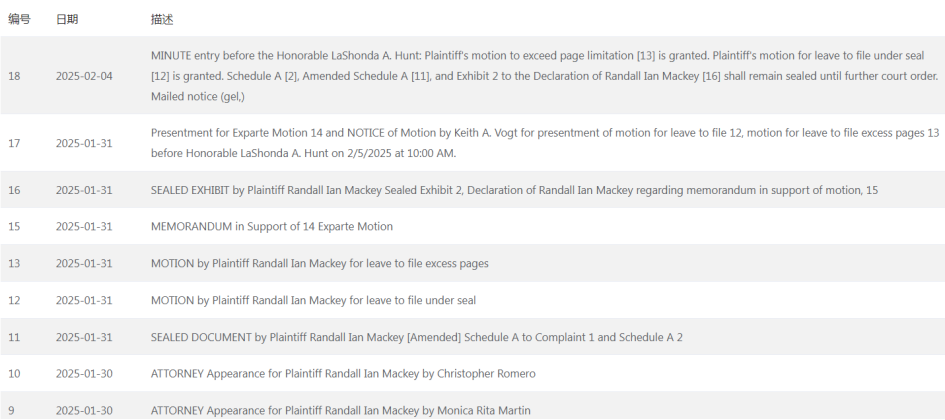Select the MINUTE entry description for entry 18
Image resolution: width=945 pixels, height=420 pixels.
pyautogui.click(x=544, y=76)
